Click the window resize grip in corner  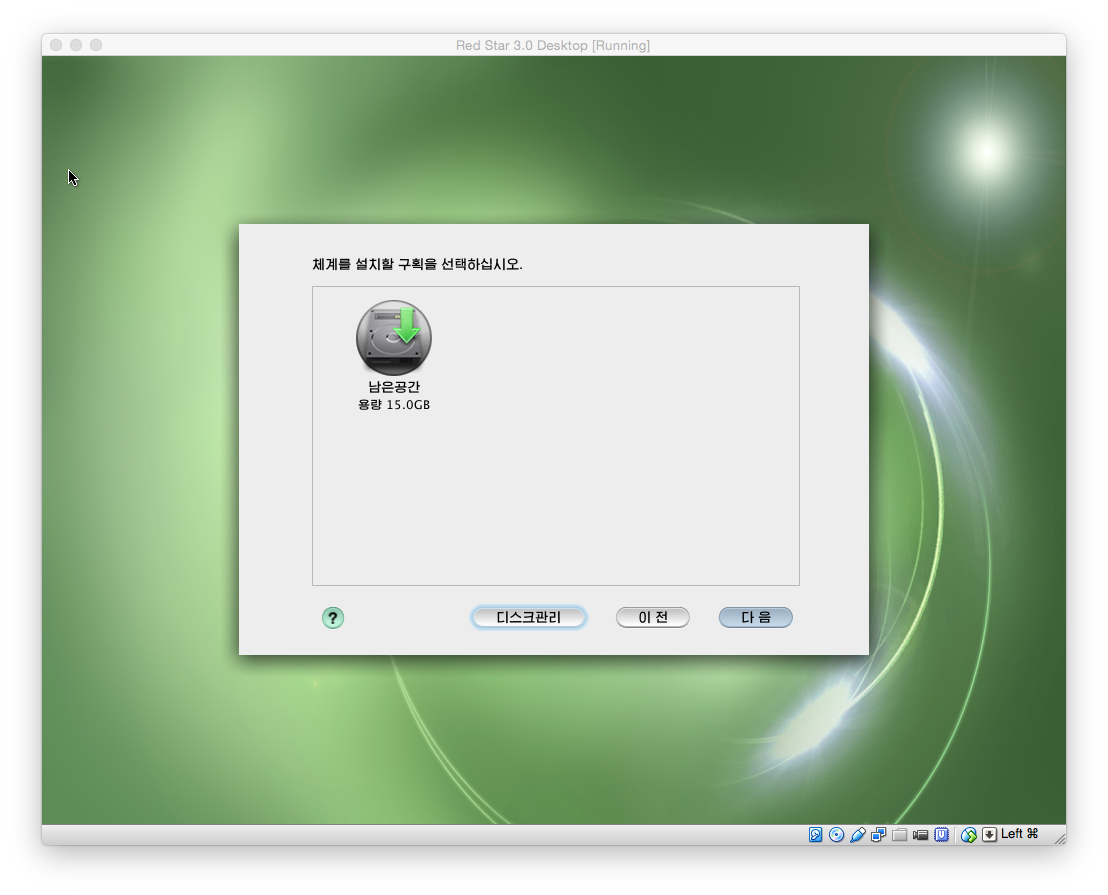(x=1059, y=838)
